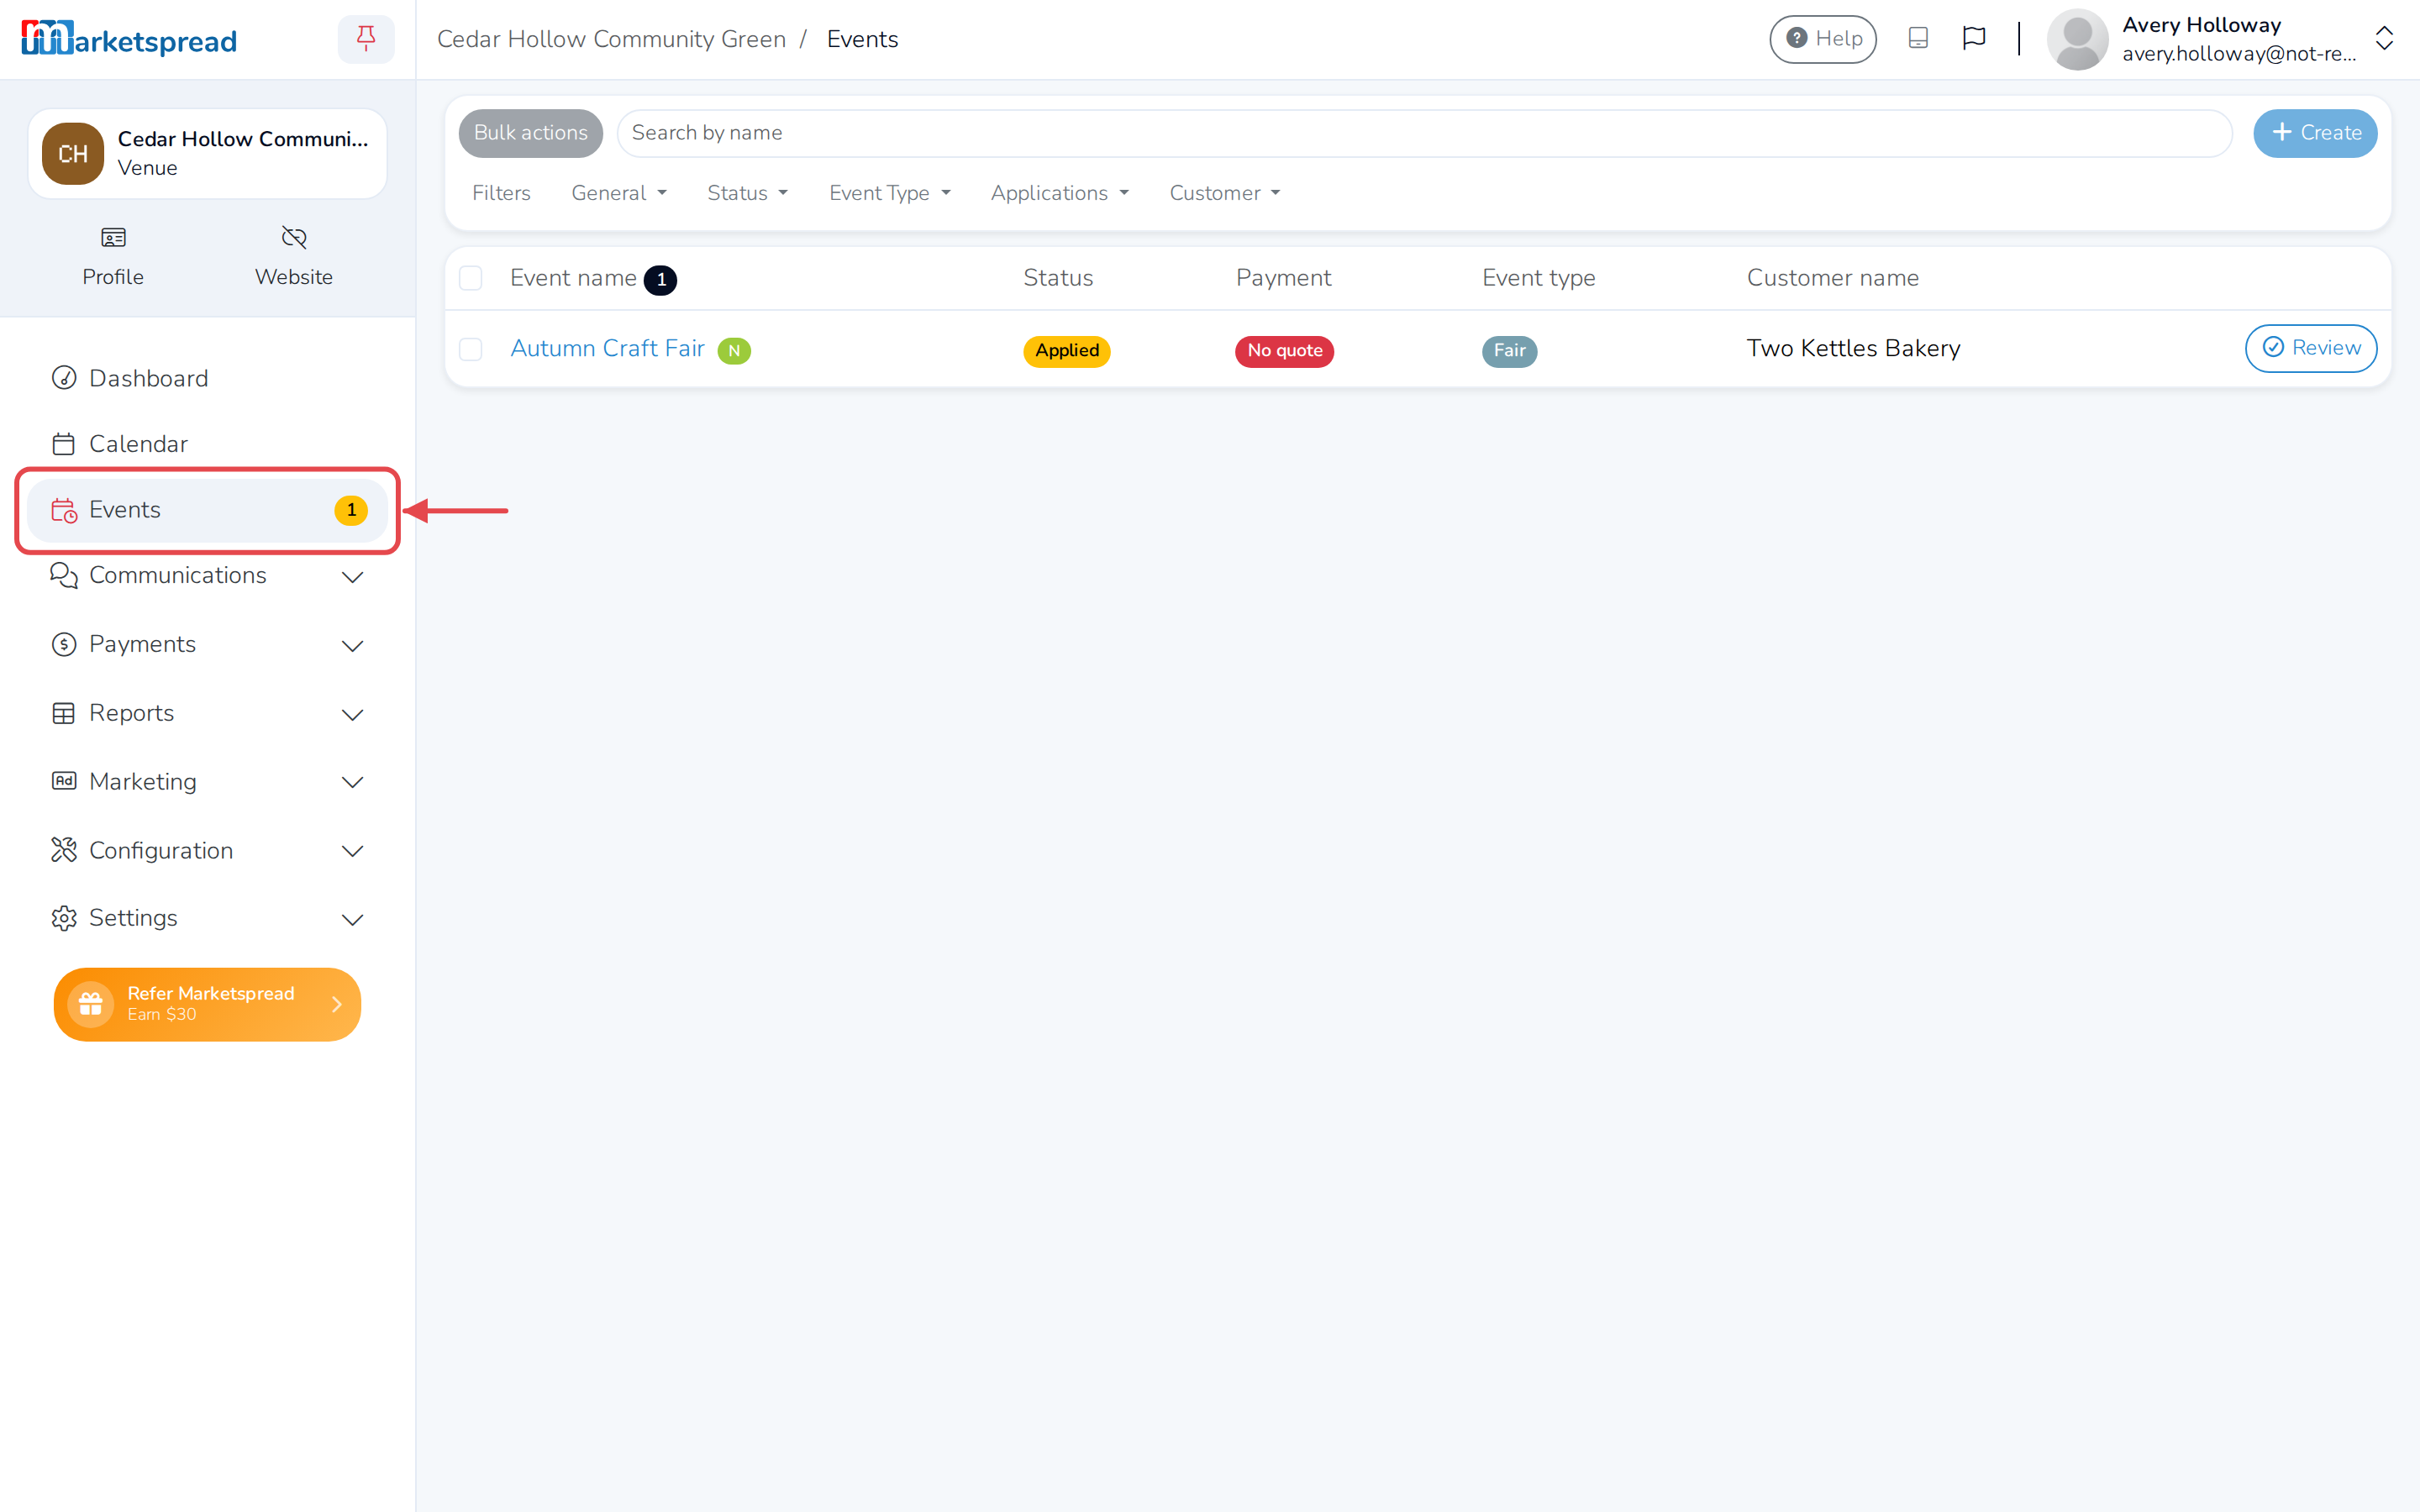Expand the Settings menu chevron
The width and height of the screenshot is (2420, 1512).
pos(352,919)
